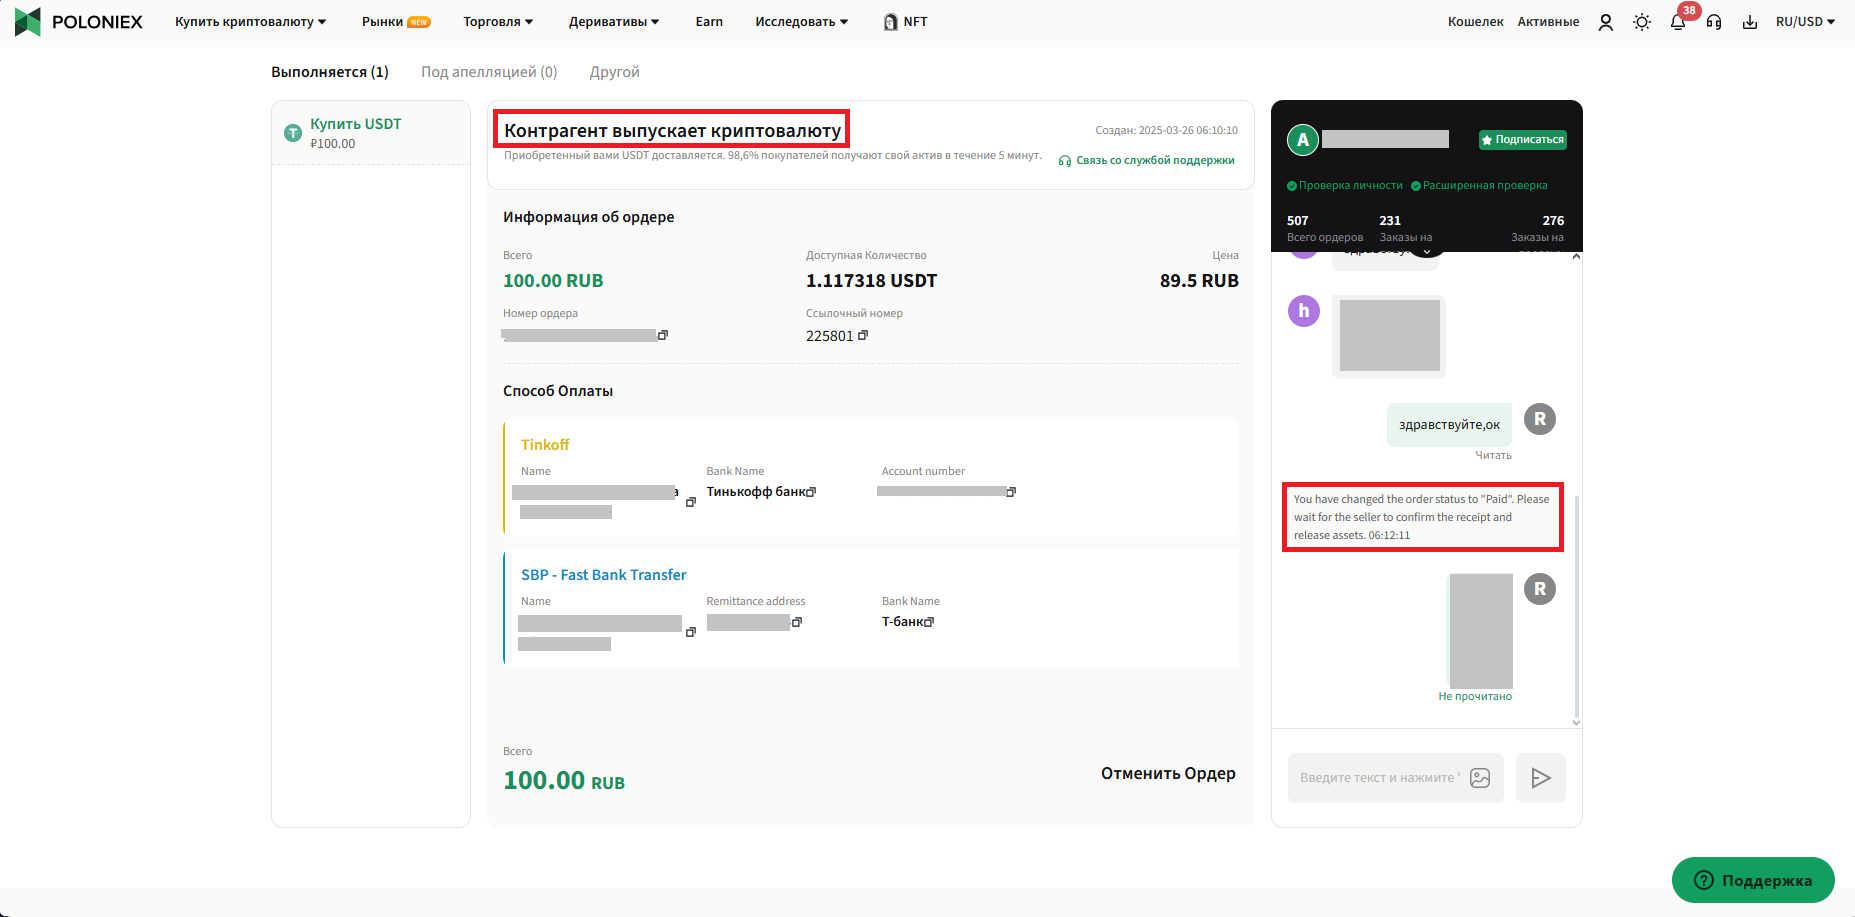This screenshot has height=917, width=1855.
Task: Open the image sent by h
Action: coord(1389,336)
